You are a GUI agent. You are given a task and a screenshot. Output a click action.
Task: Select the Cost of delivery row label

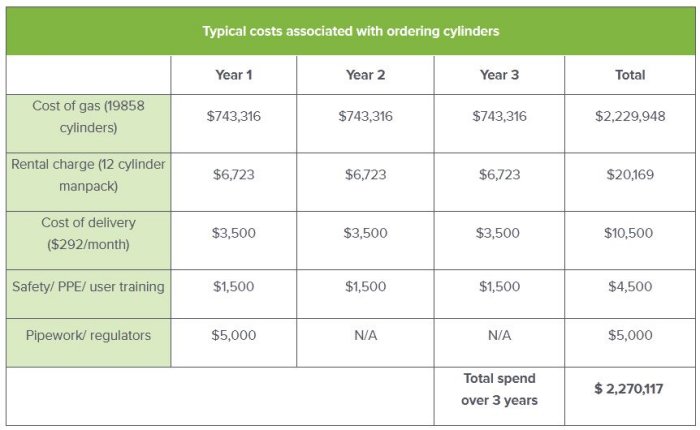coord(89,232)
